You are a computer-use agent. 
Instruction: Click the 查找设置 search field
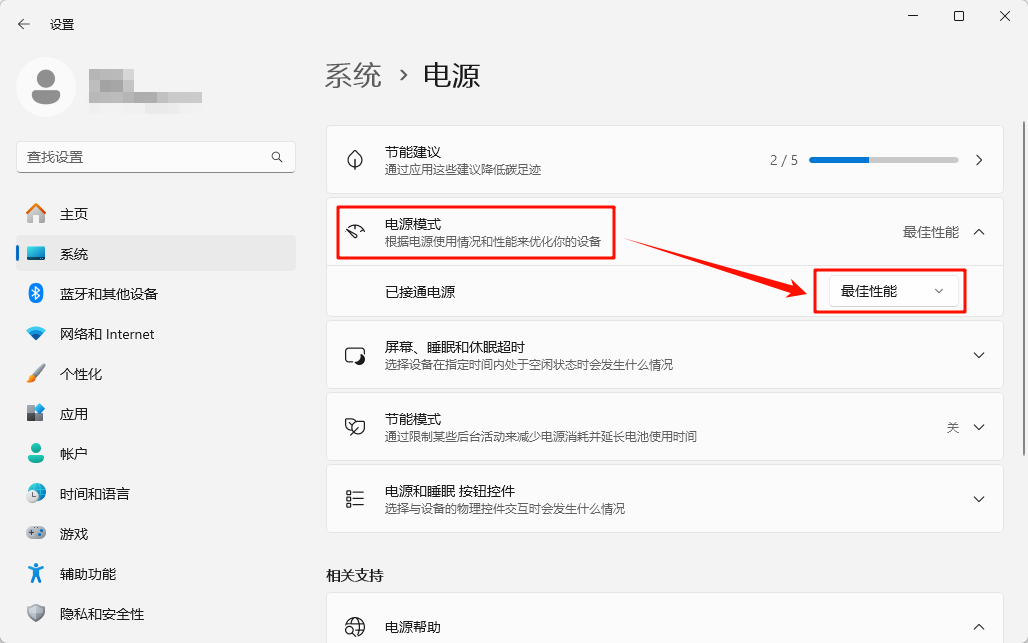point(145,157)
